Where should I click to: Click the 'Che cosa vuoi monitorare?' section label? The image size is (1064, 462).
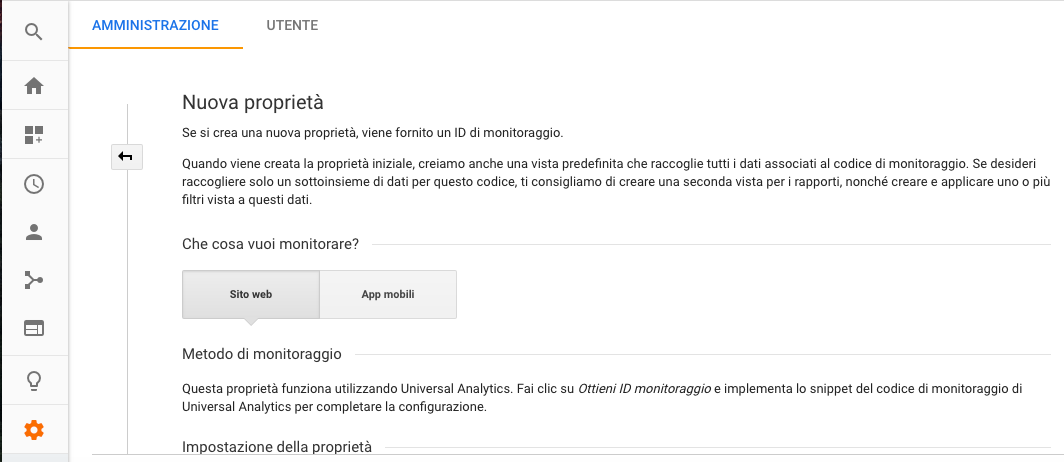coord(270,243)
